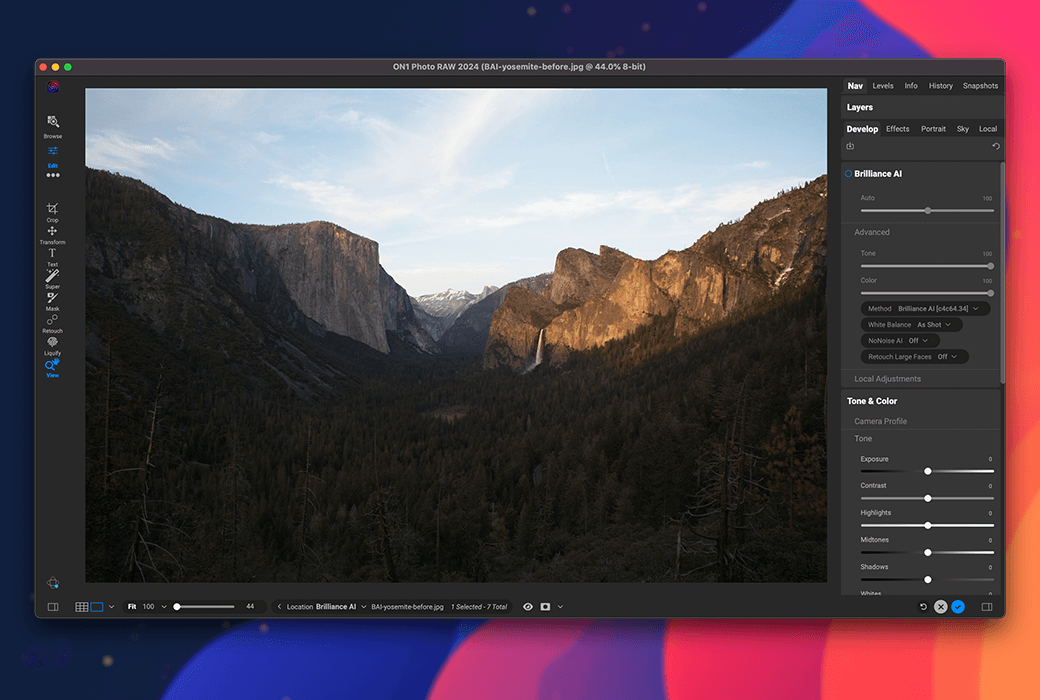Select the Retouch tool

coord(52,324)
